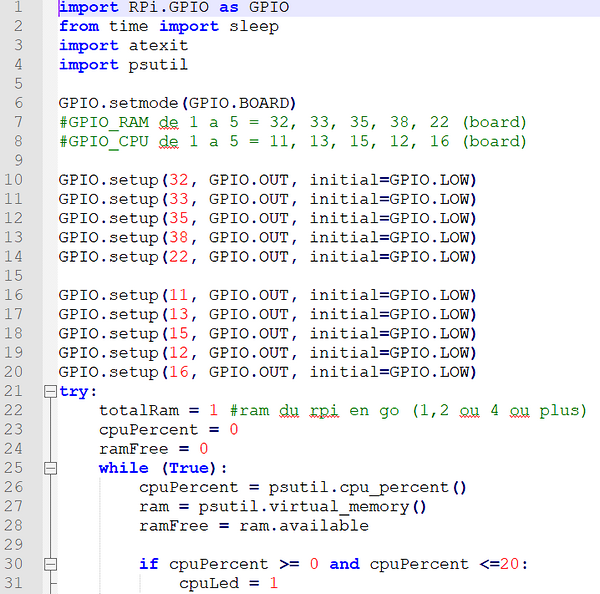The image size is (600, 594).
Task: Click the GPIO.setup(33 line
Action: point(267,199)
